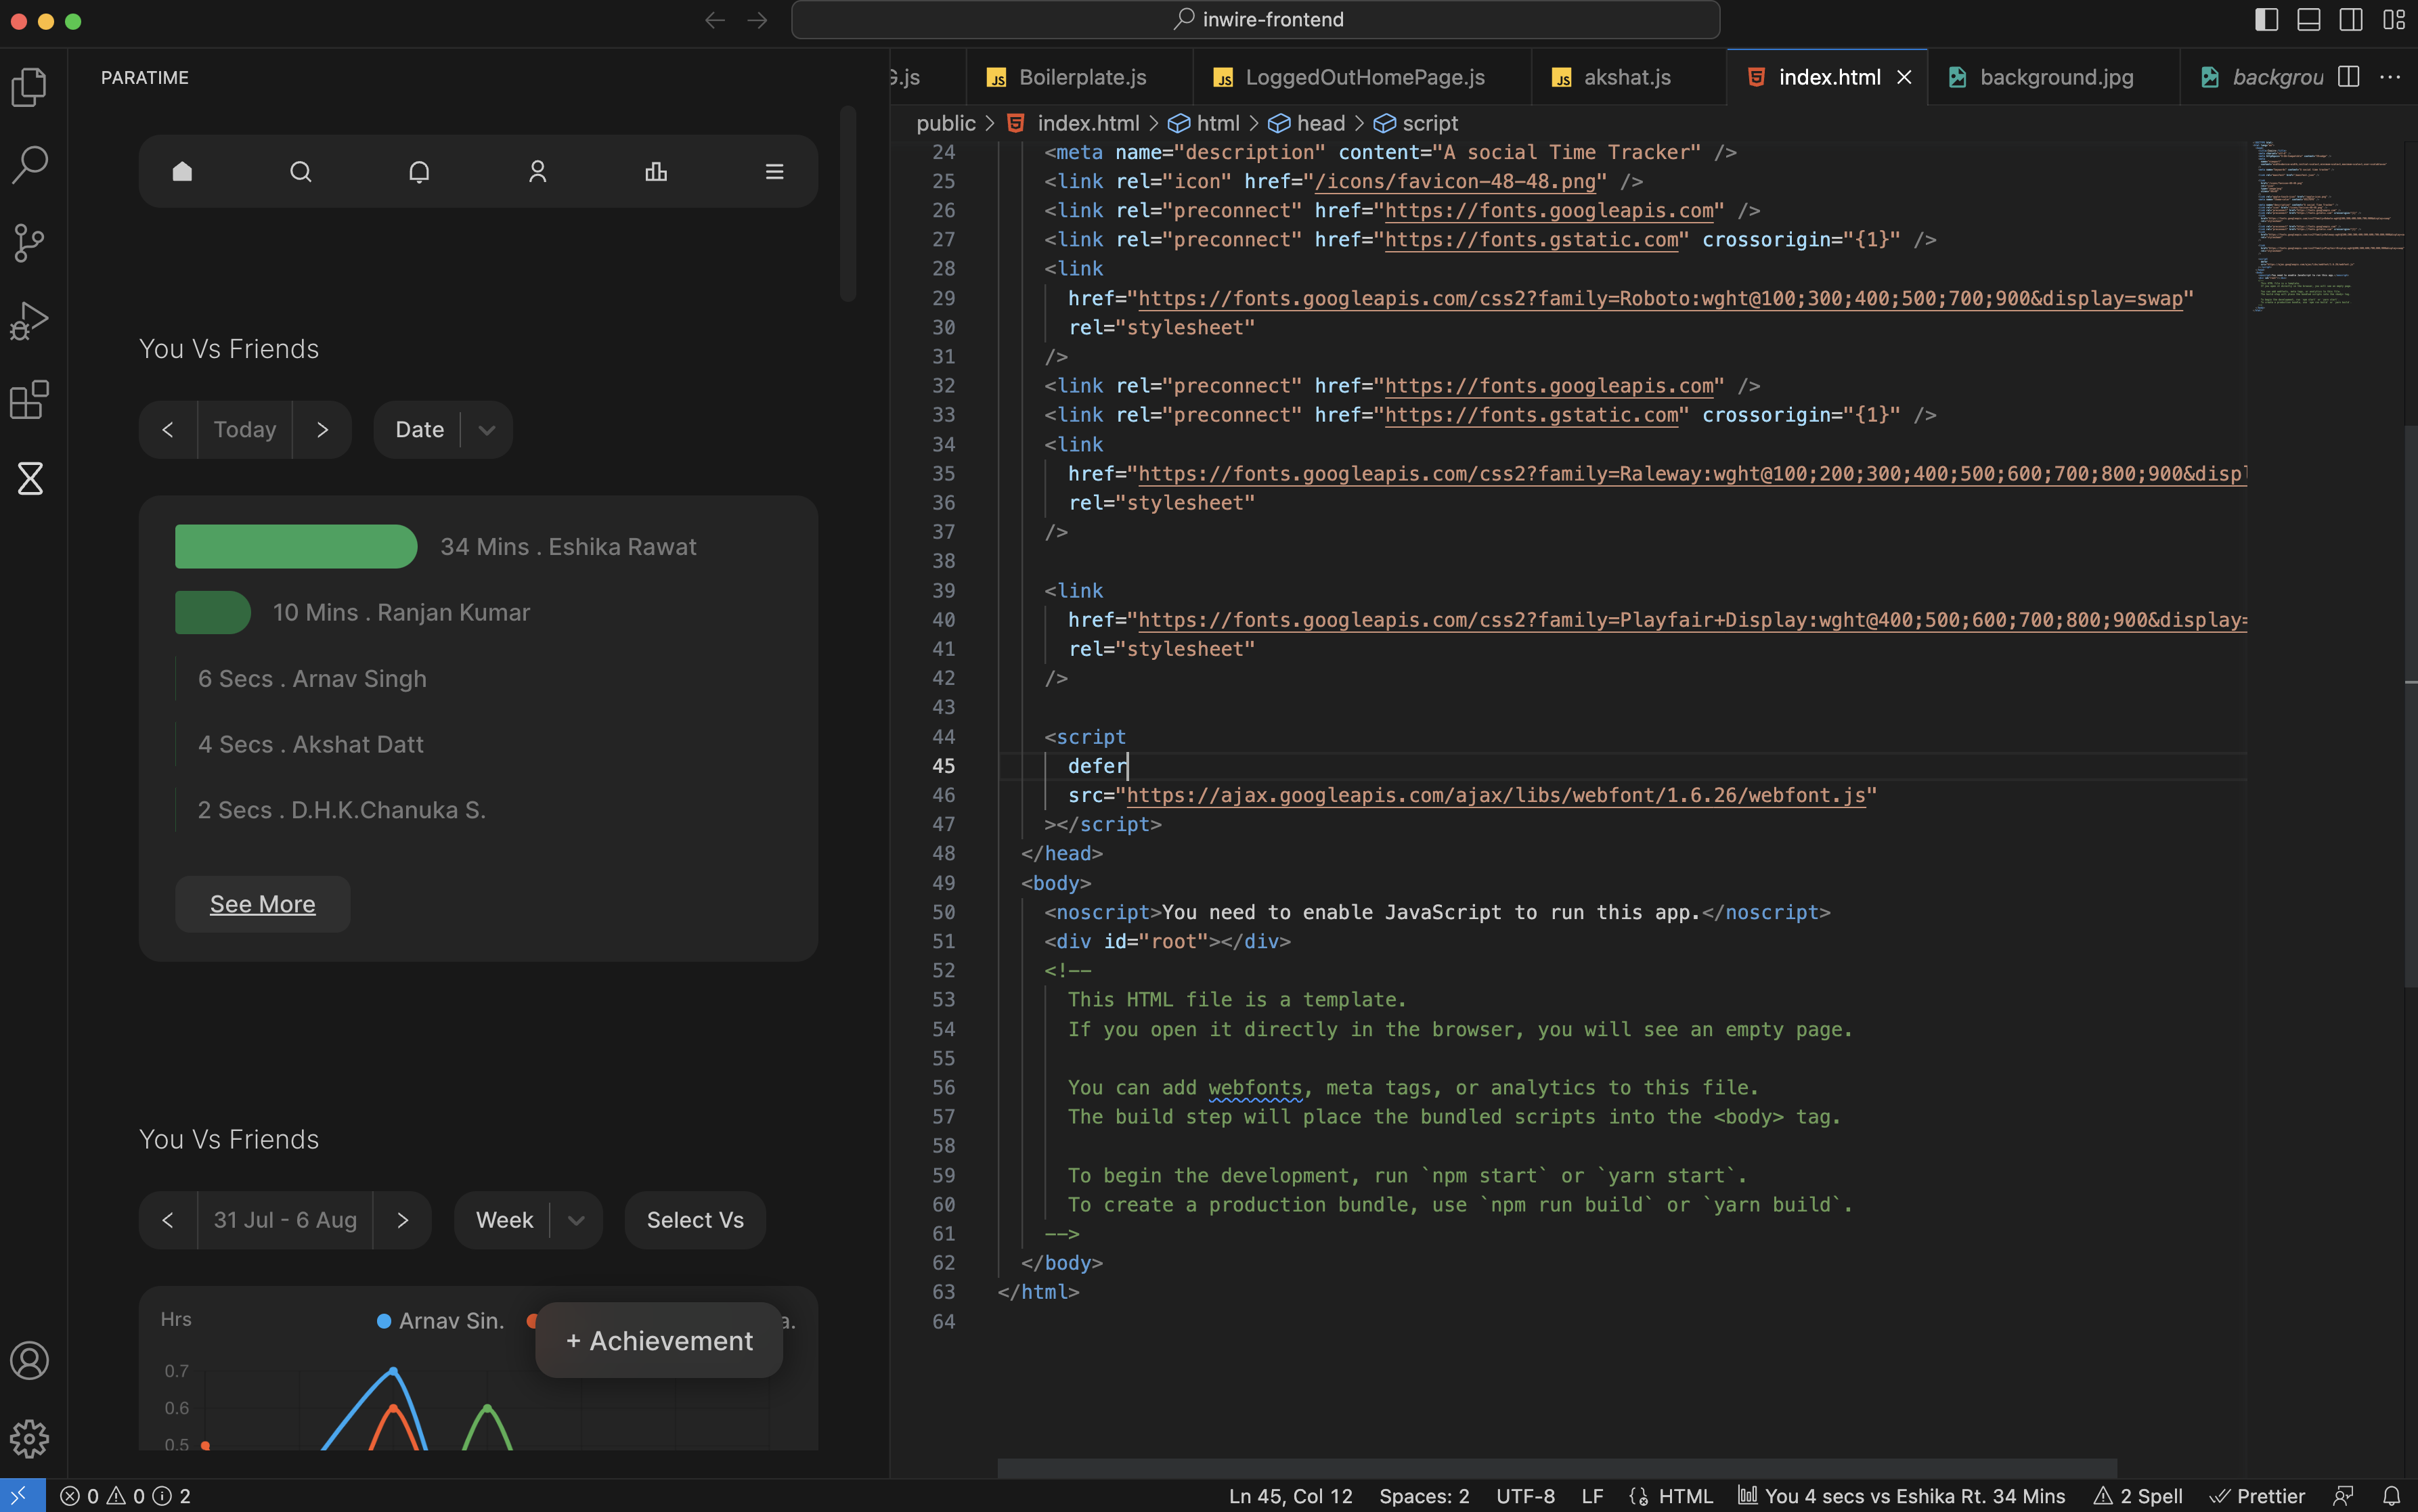Click the index.html tab

[1829, 75]
